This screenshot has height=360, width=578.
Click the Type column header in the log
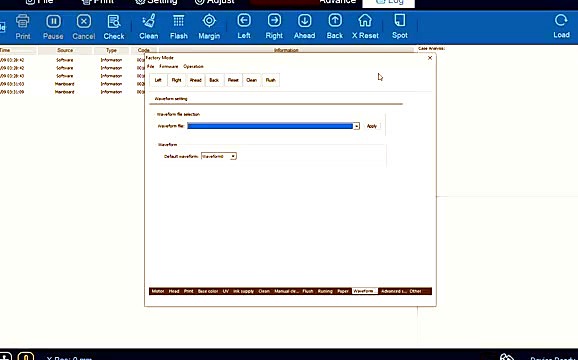tap(111, 50)
